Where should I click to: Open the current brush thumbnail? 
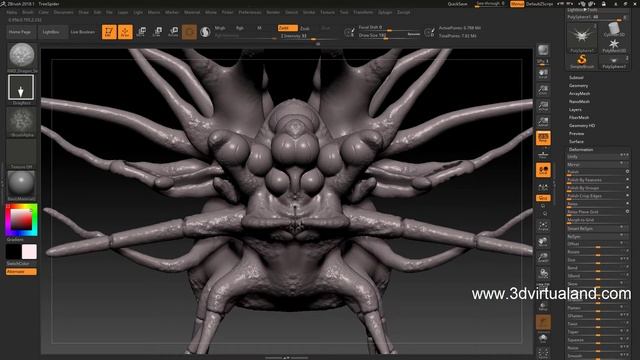pos(21,55)
